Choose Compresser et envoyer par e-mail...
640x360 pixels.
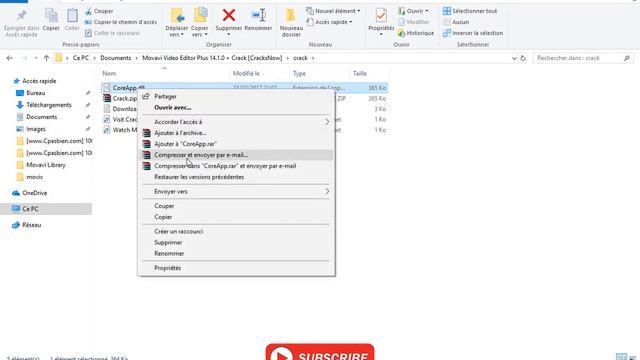pos(237,155)
